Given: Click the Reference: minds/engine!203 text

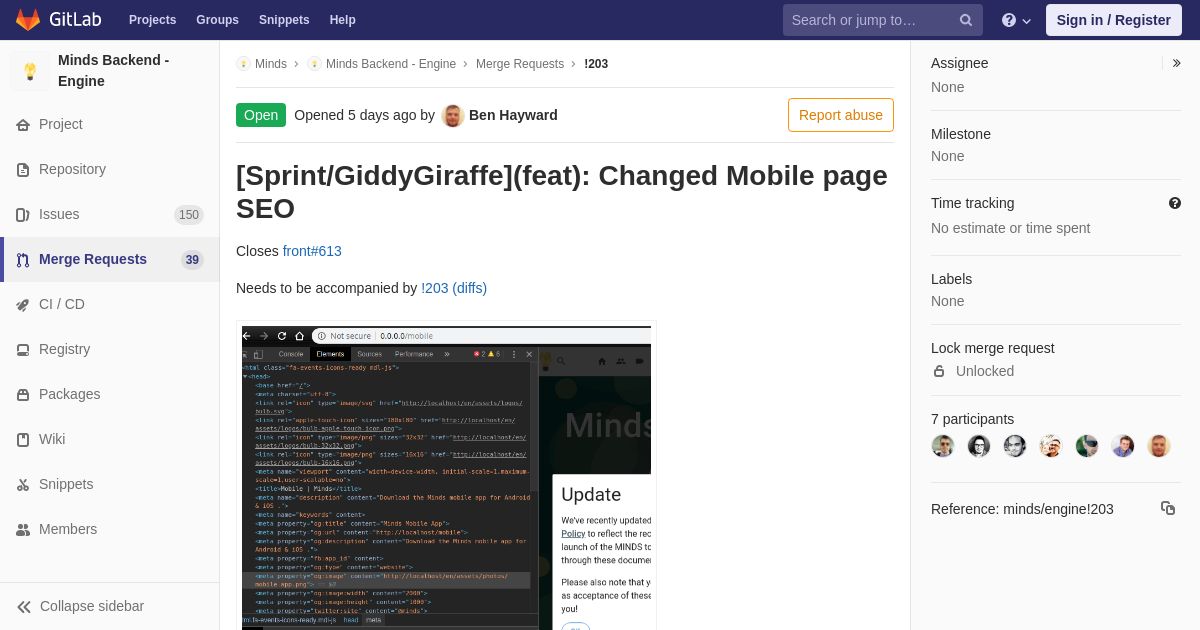Looking at the screenshot, I should [x=1022, y=509].
